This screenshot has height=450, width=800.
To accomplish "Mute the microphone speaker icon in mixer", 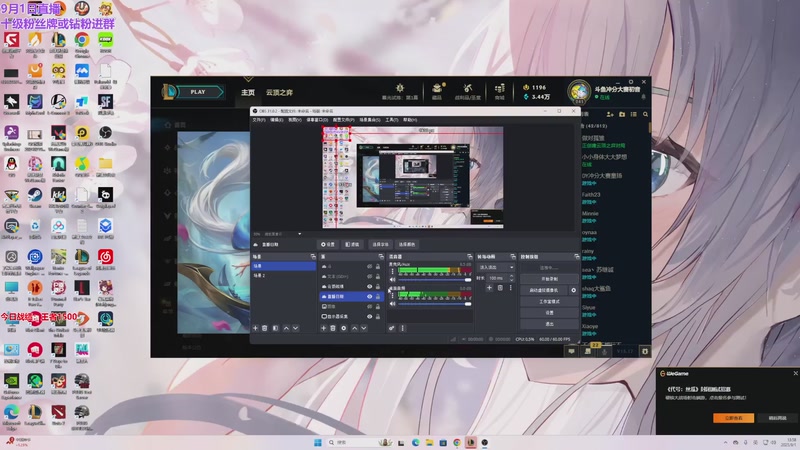I will click(392, 280).
